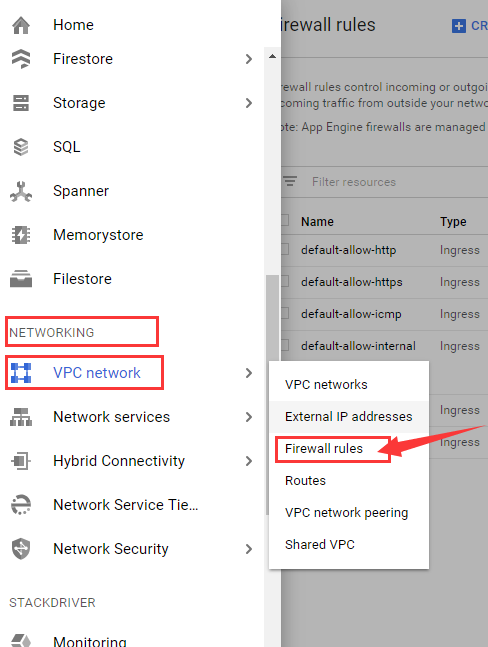
Task: Click the Hybrid Connectivity icon
Action: (21, 461)
